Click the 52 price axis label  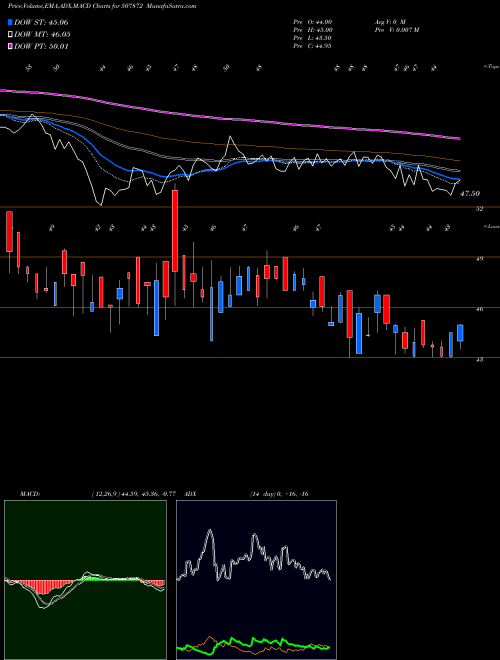click(x=479, y=209)
